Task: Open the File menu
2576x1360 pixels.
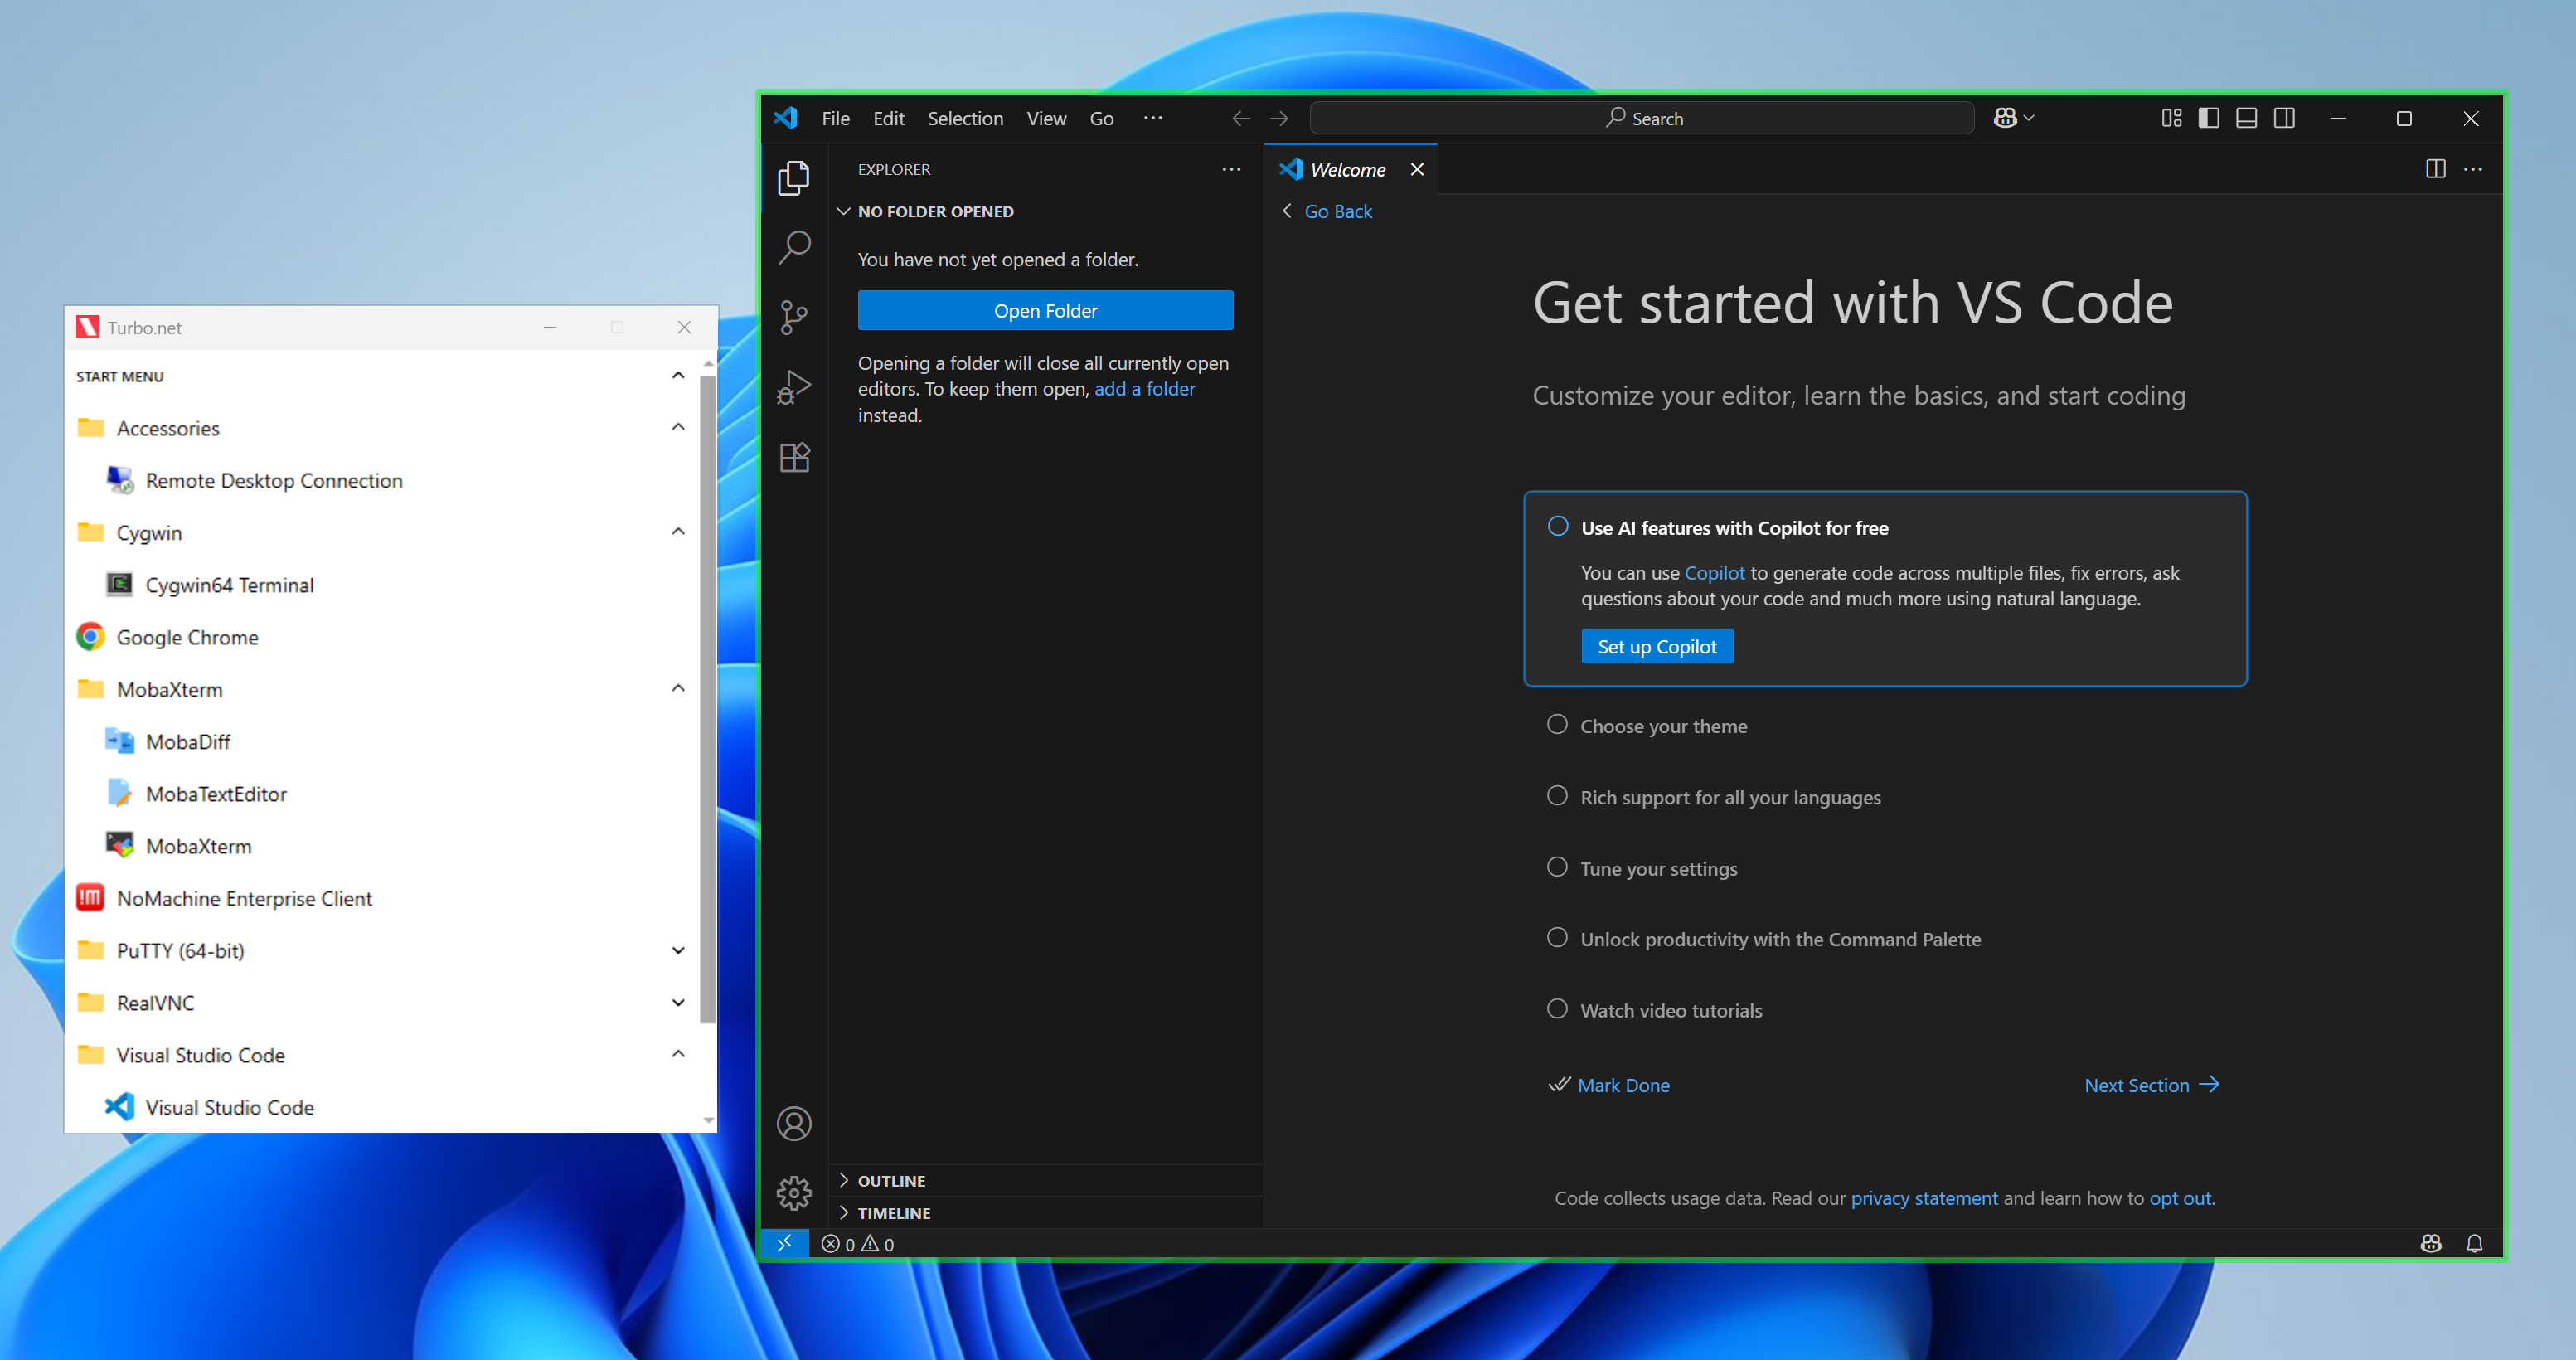Action: pyautogui.click(x=835, y=118)
